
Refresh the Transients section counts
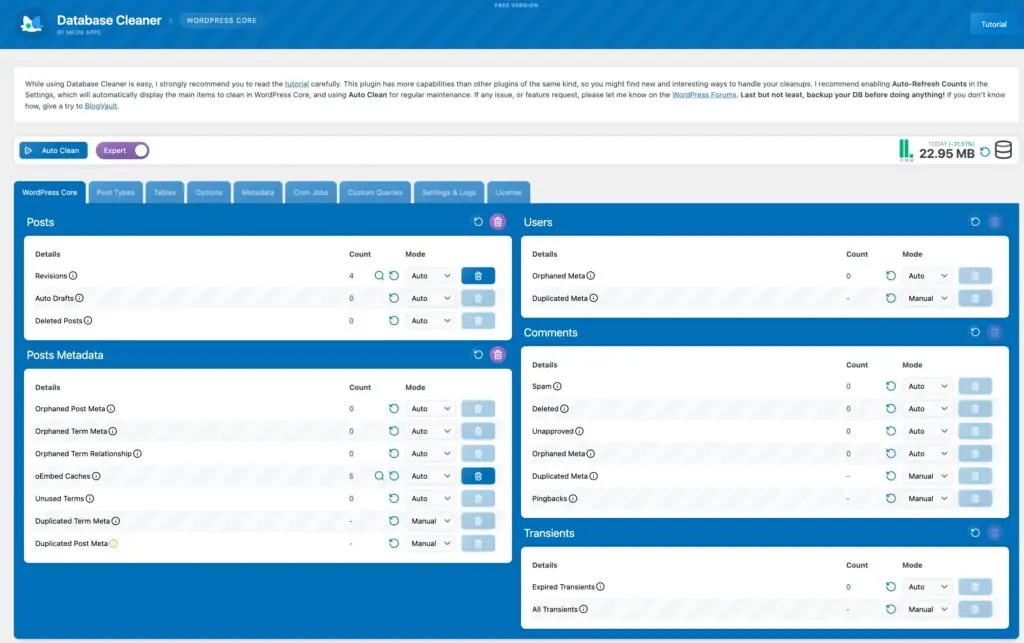click(x=975, y=533)
